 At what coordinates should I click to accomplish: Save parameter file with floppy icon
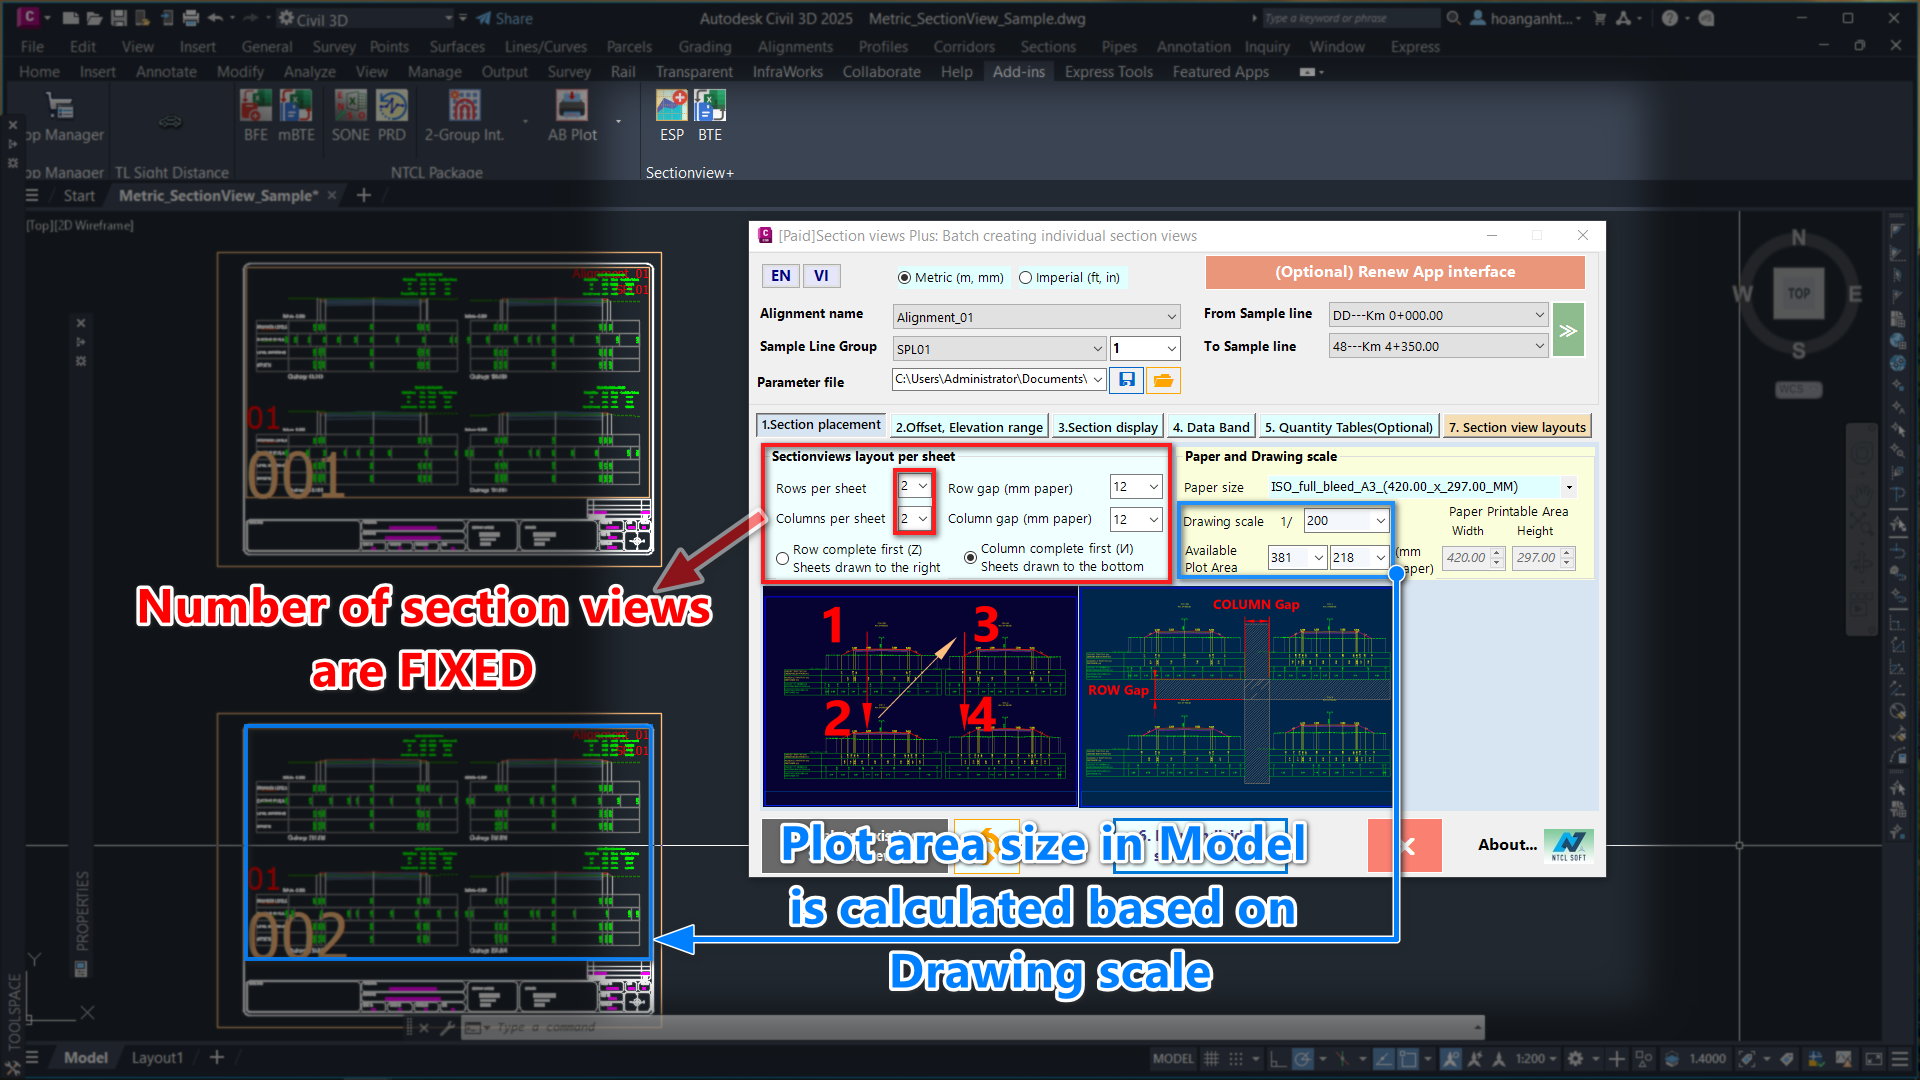coord(1126,380)
